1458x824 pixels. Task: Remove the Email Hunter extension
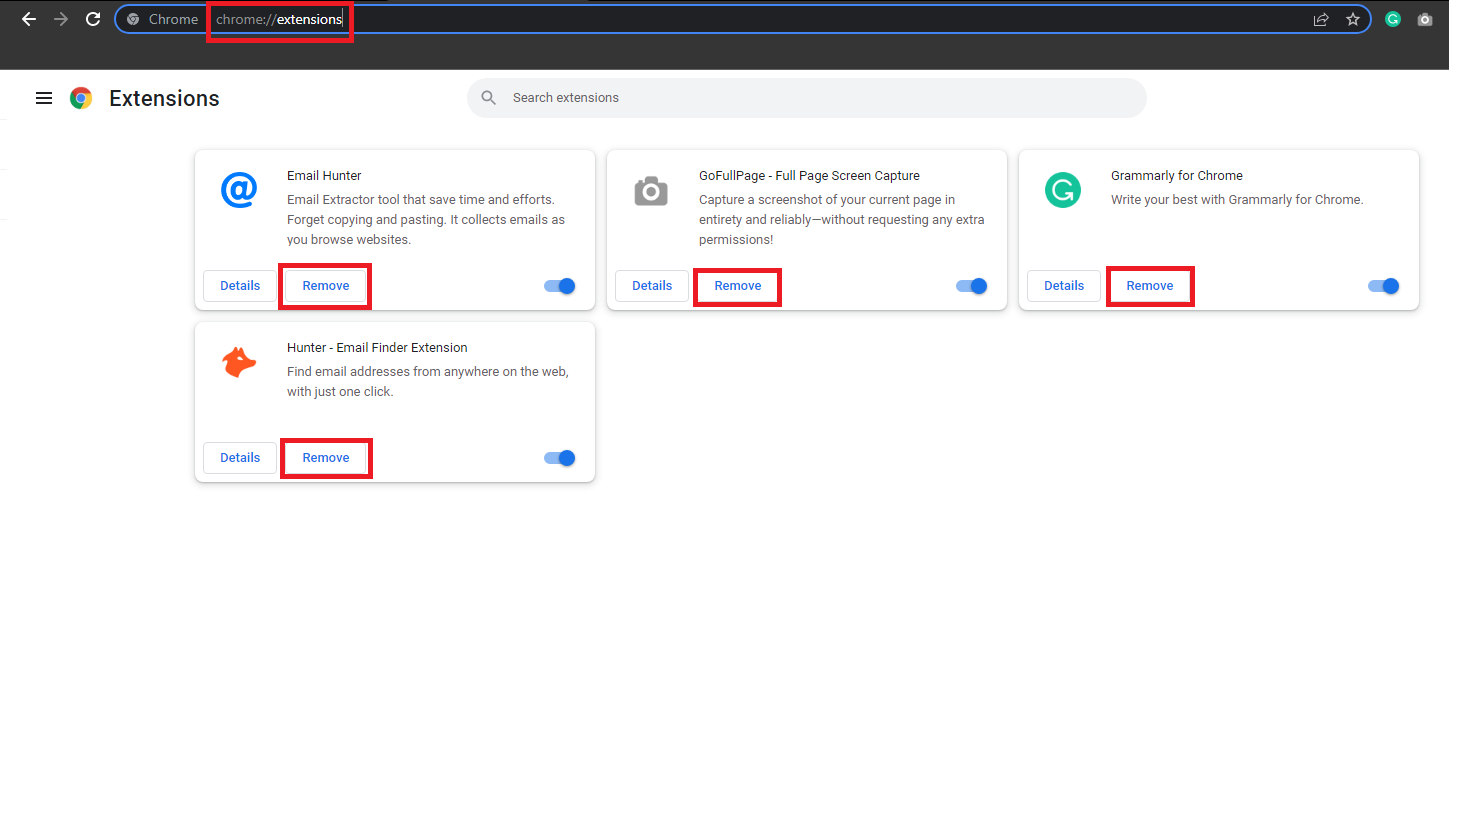tap(326, 286)
